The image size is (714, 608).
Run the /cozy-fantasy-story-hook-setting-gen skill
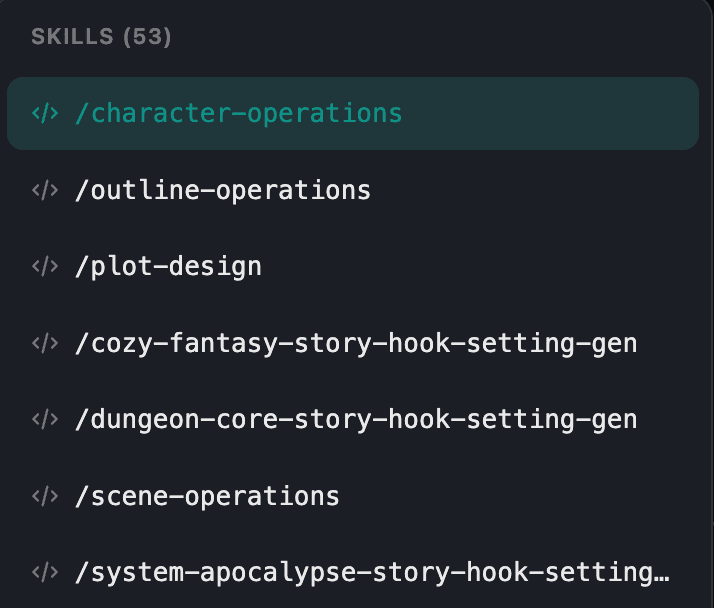tap(355, 343)
